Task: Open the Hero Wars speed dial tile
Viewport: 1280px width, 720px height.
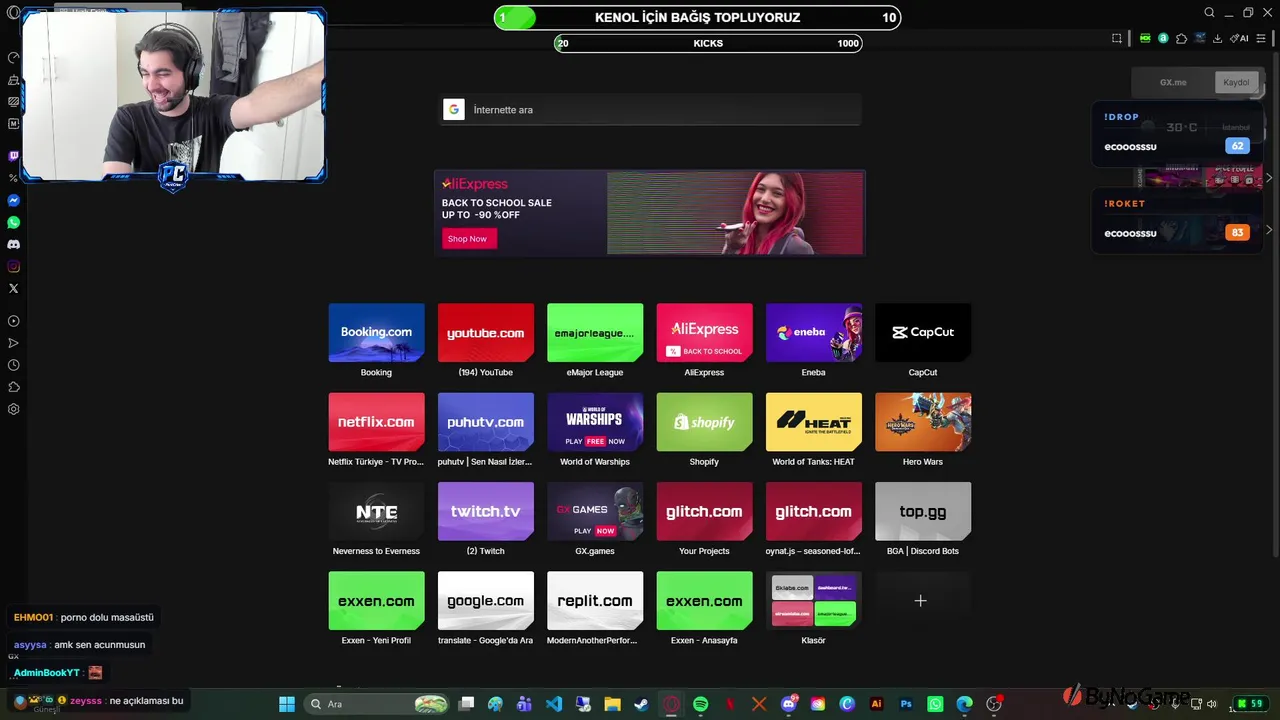Action: (x=923, y=422)
